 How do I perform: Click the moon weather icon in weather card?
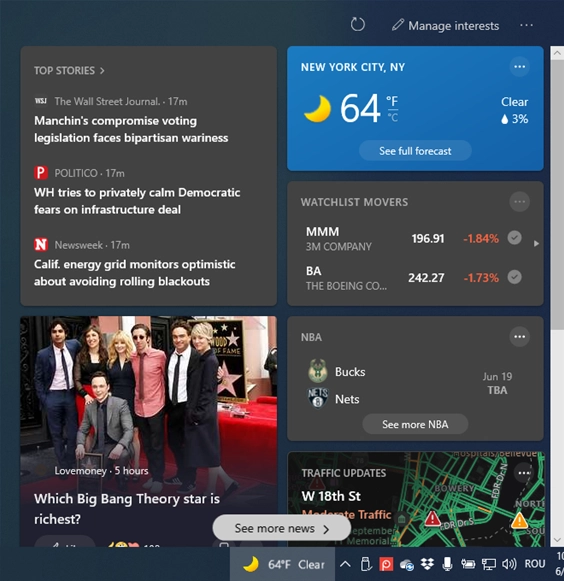pyautogui.click(x=317, y=109)
